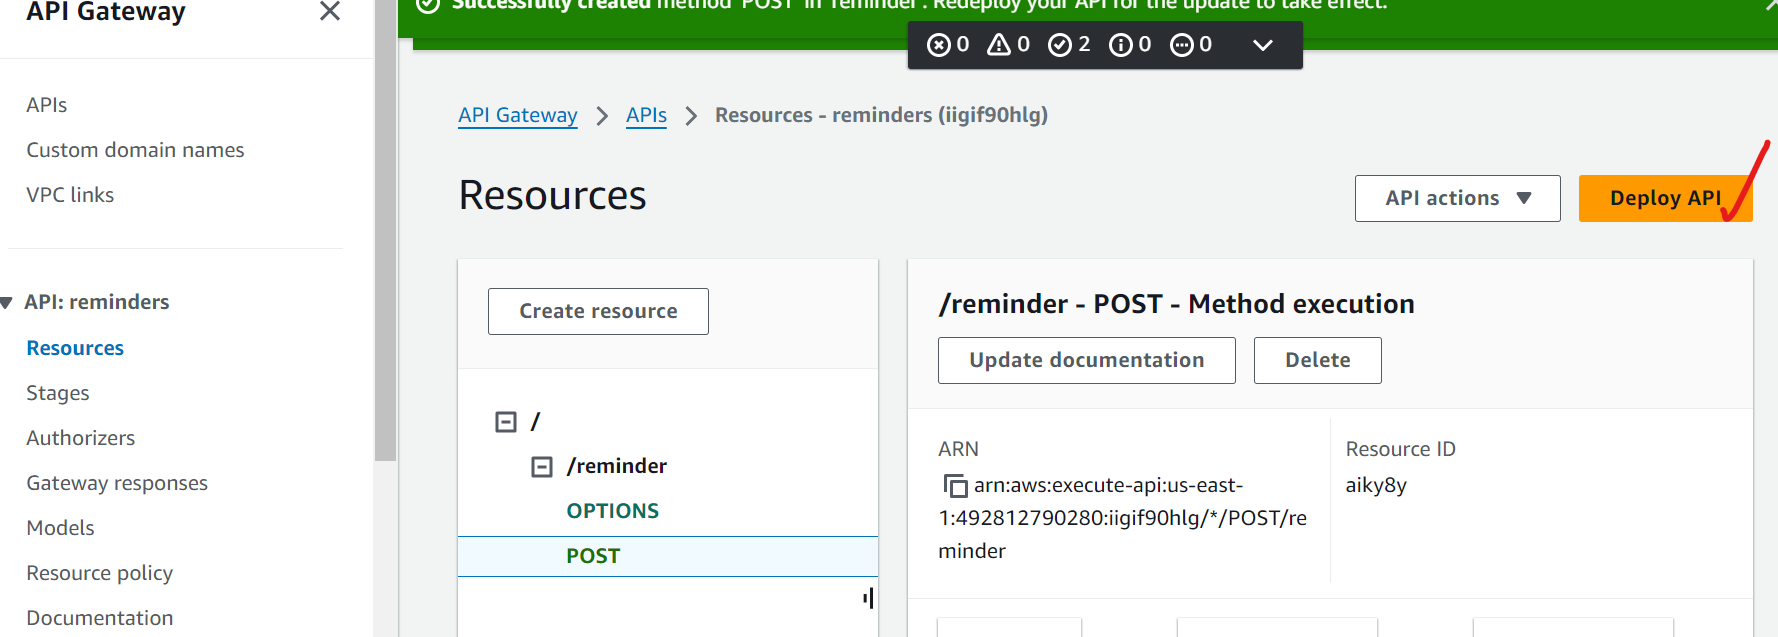Select the OPTIONS method in resource tree

click(612, 511)
